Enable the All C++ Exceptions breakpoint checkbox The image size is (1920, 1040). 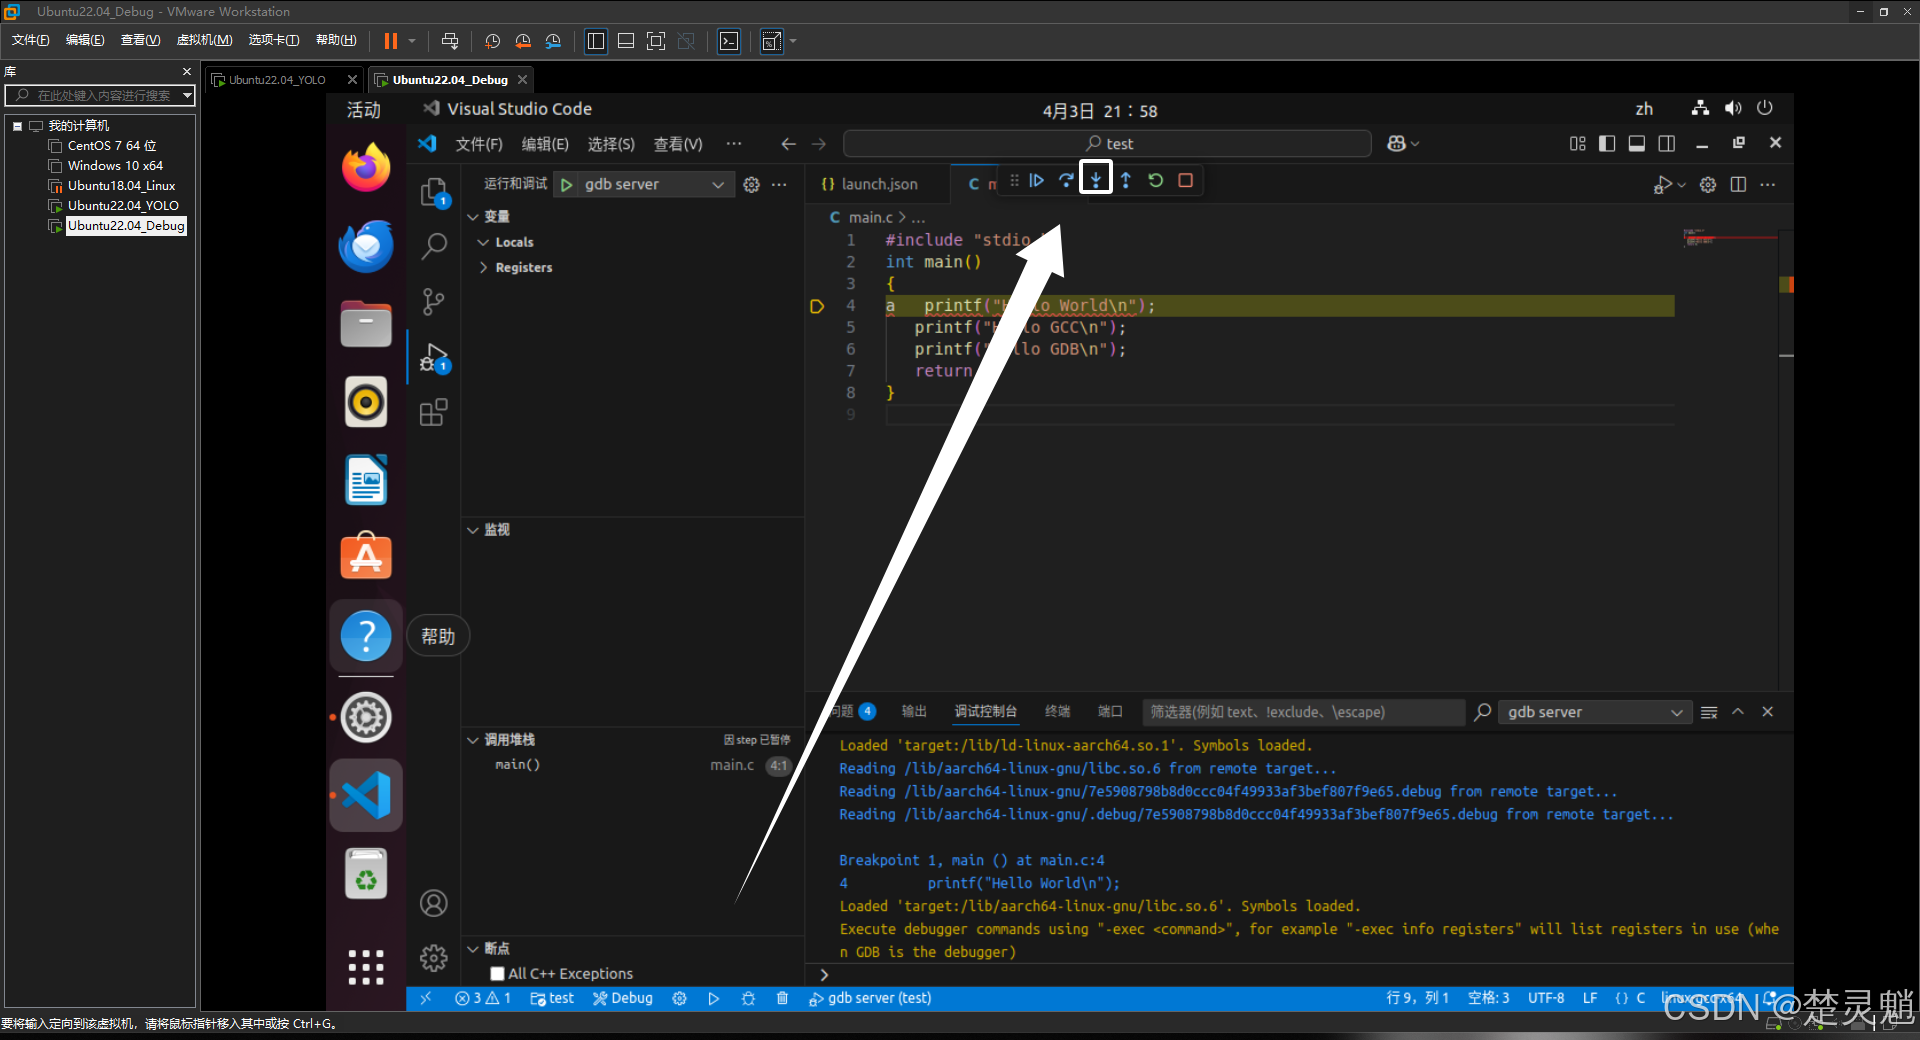(x=497, y=974)
